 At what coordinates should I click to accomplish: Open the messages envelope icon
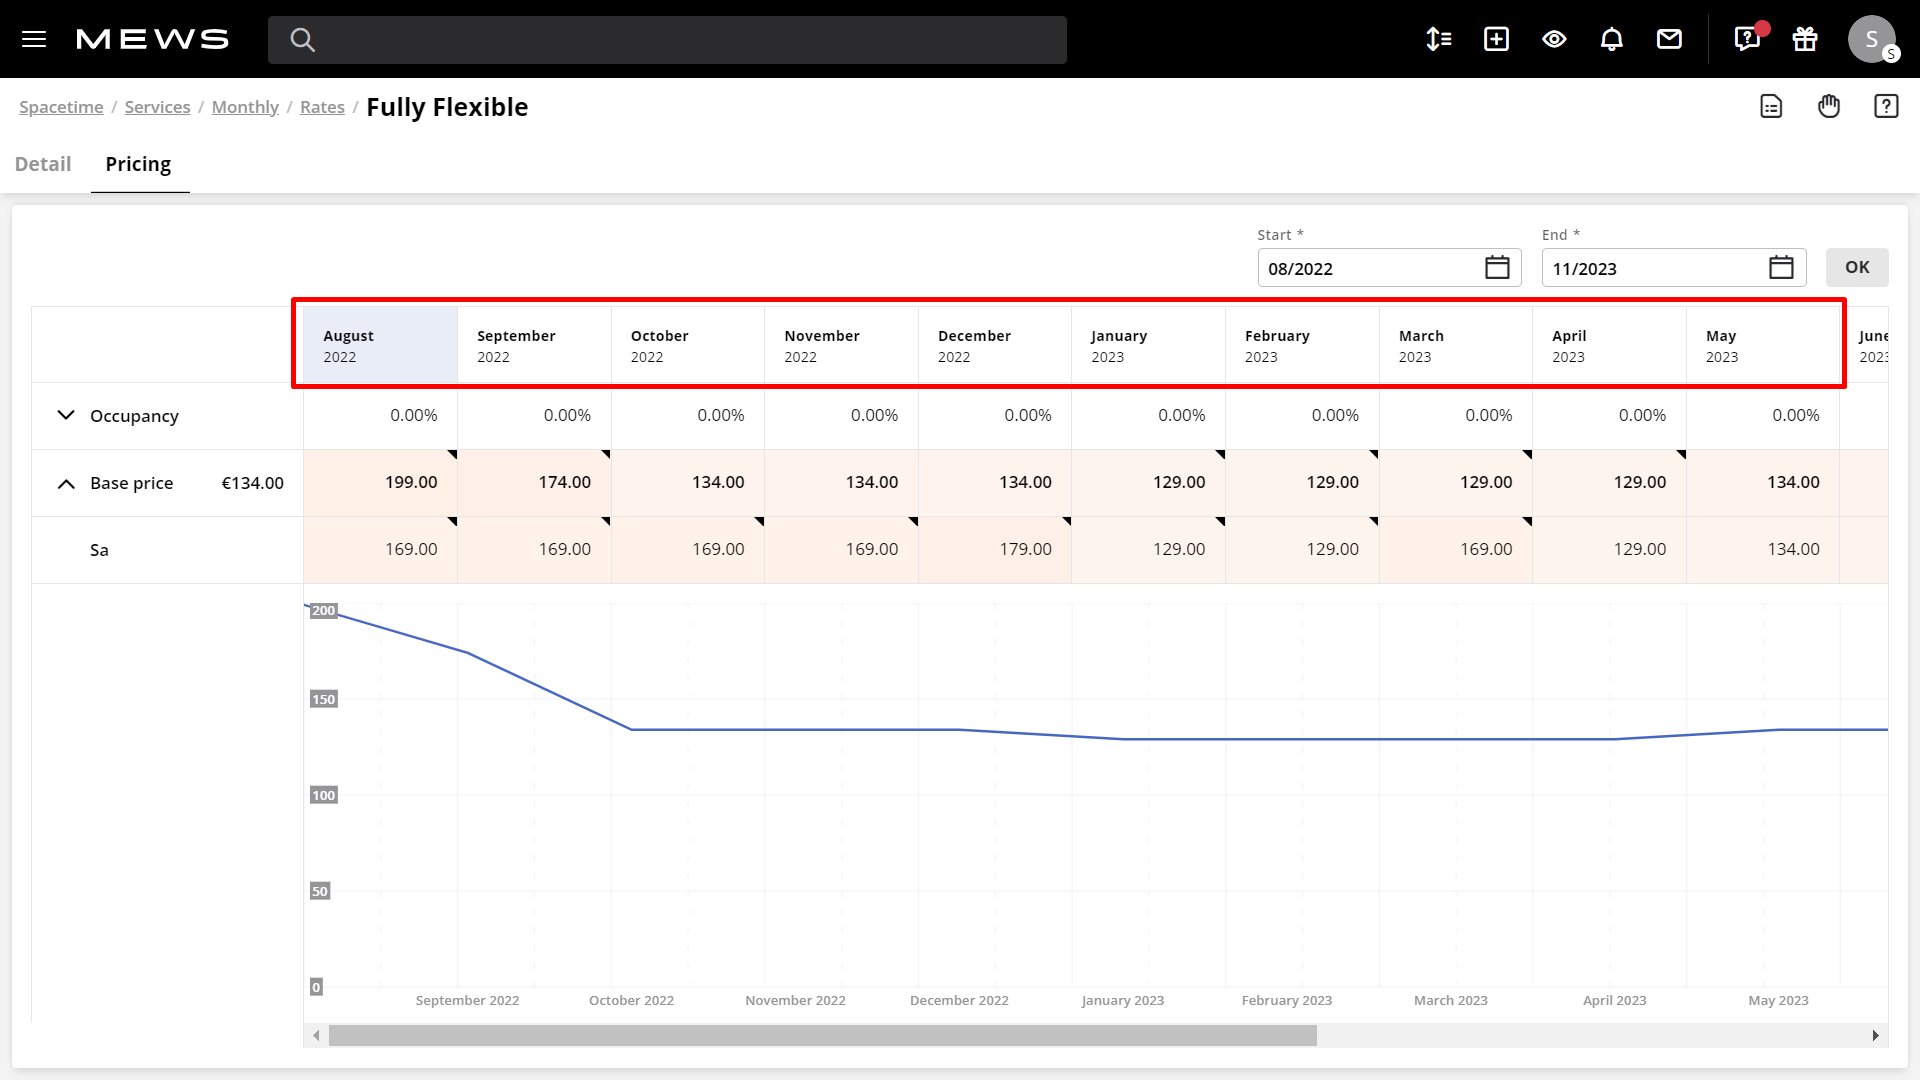tap(1670, 39)
